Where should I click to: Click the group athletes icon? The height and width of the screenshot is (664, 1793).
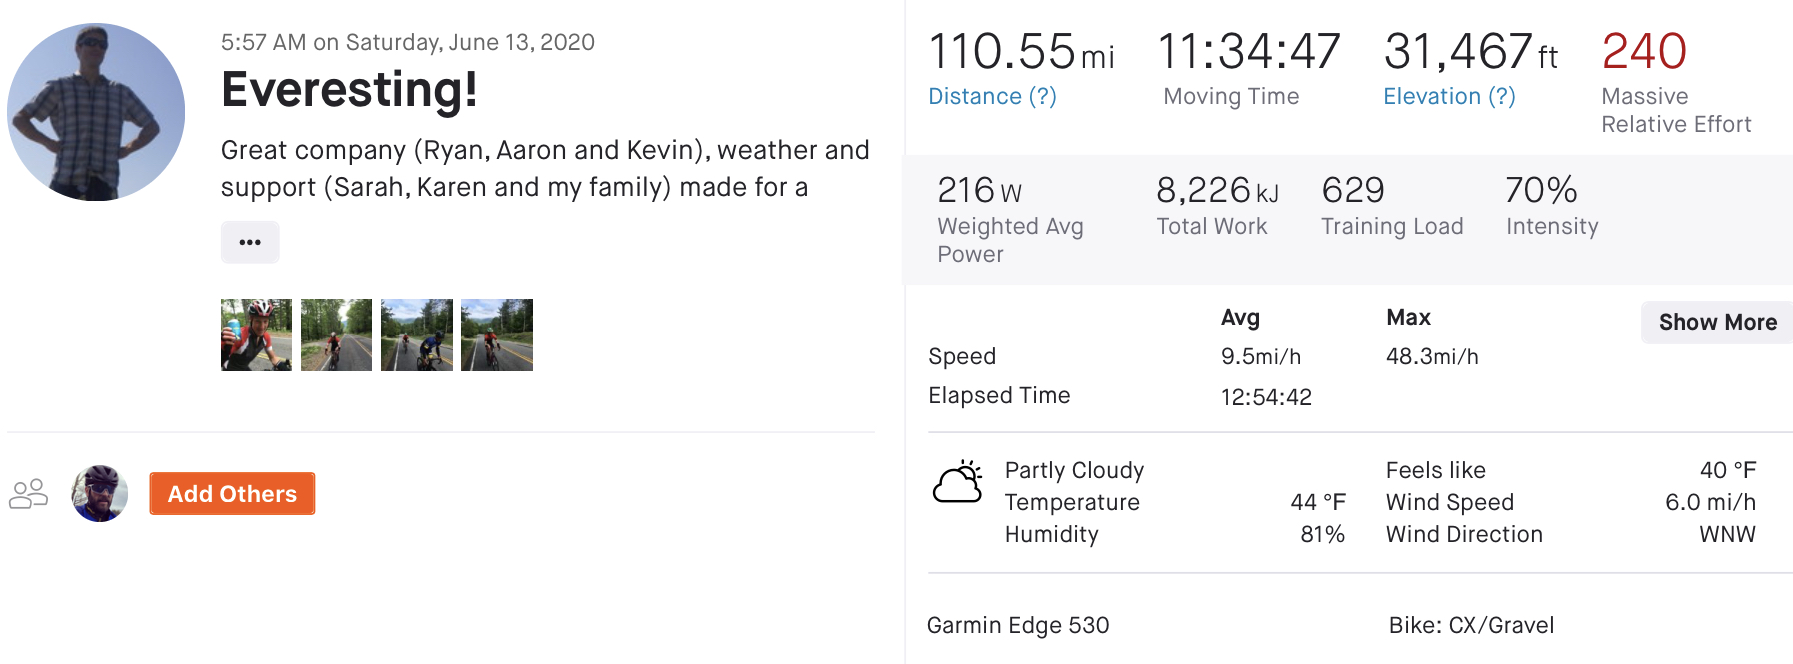(x=29, y=493)
